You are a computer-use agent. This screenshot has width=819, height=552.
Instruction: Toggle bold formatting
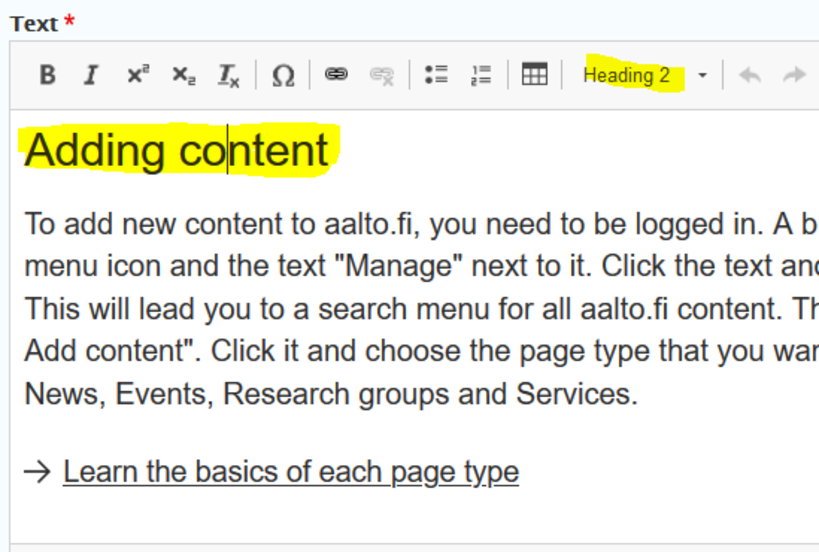click(x=47, y=75)
